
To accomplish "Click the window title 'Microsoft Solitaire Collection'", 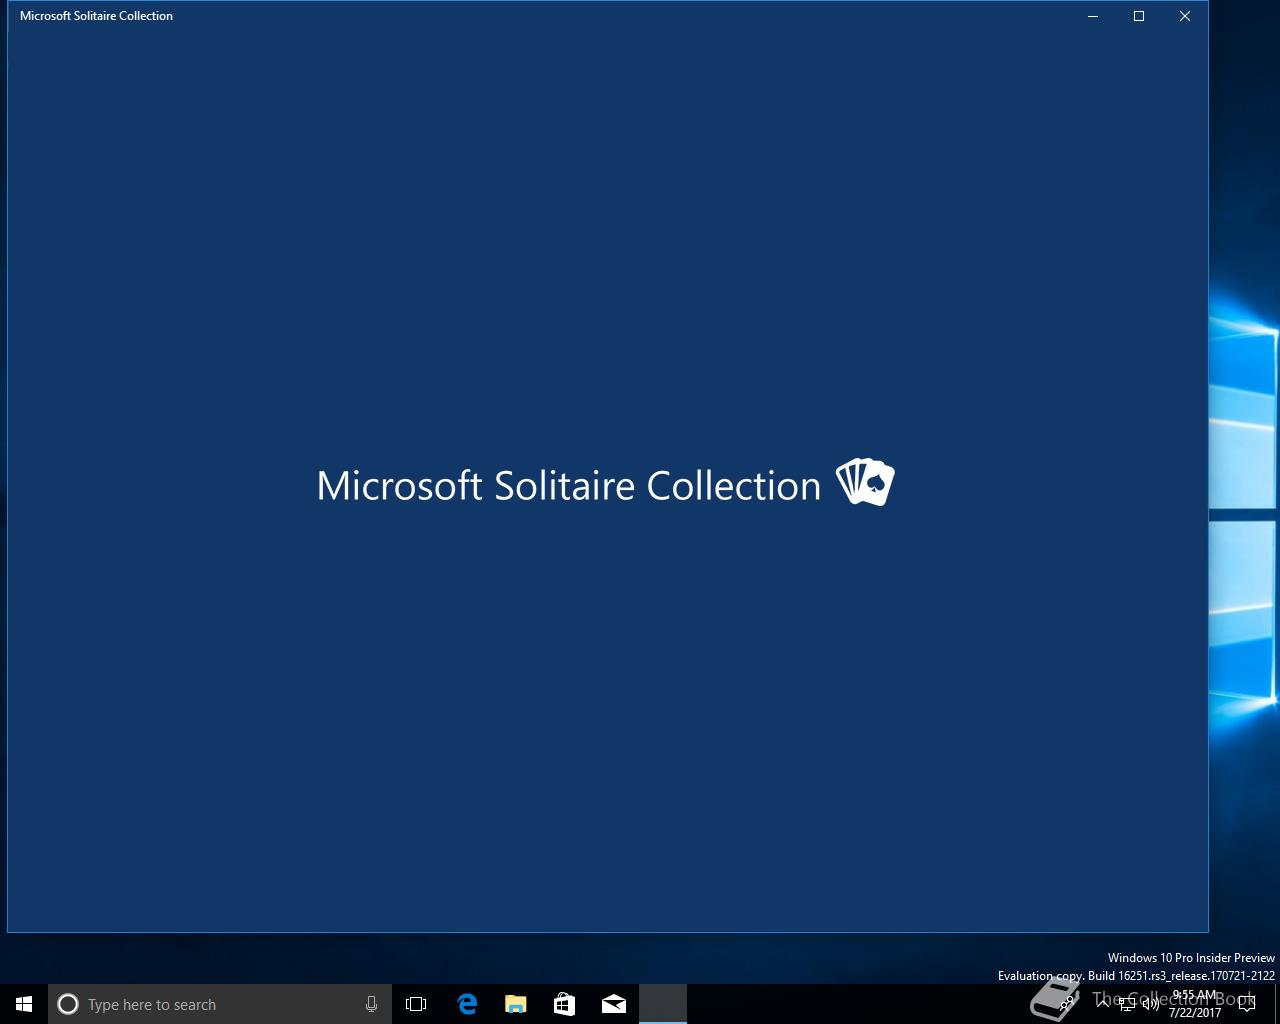I will pyautogui.click(x=96, y=16).
